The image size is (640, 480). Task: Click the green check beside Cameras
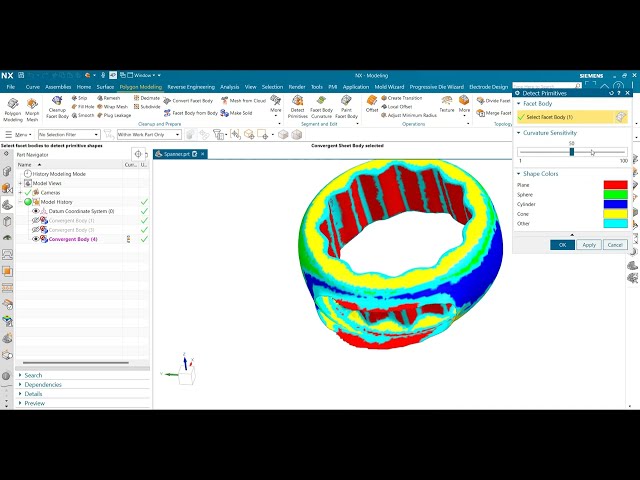28,192
